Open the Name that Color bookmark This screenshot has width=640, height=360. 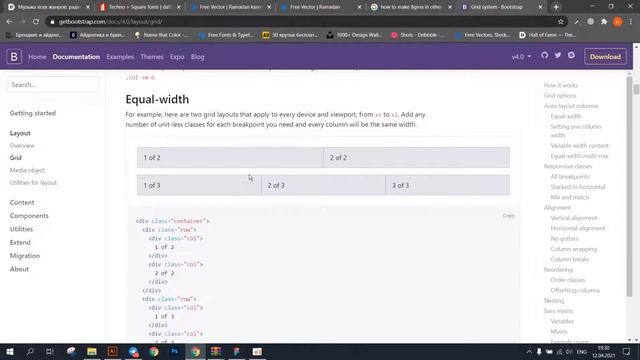[x=161, y=35]
